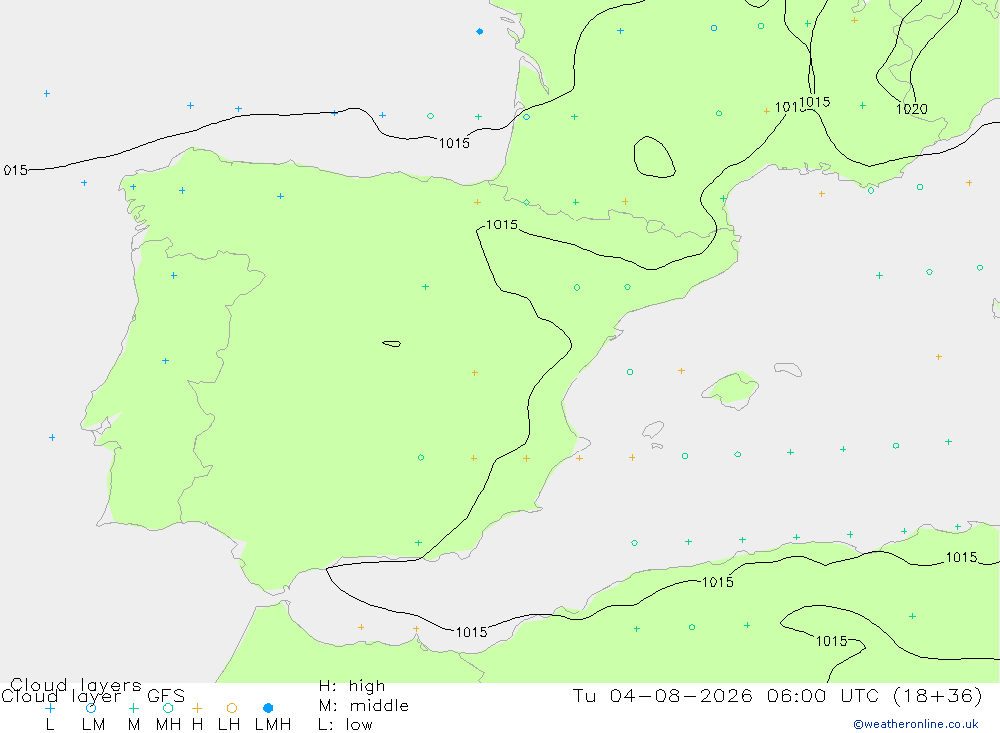Click the blue plus L legend symbol
Viewport: 1000px width, 733px height.
coord(50,708)
